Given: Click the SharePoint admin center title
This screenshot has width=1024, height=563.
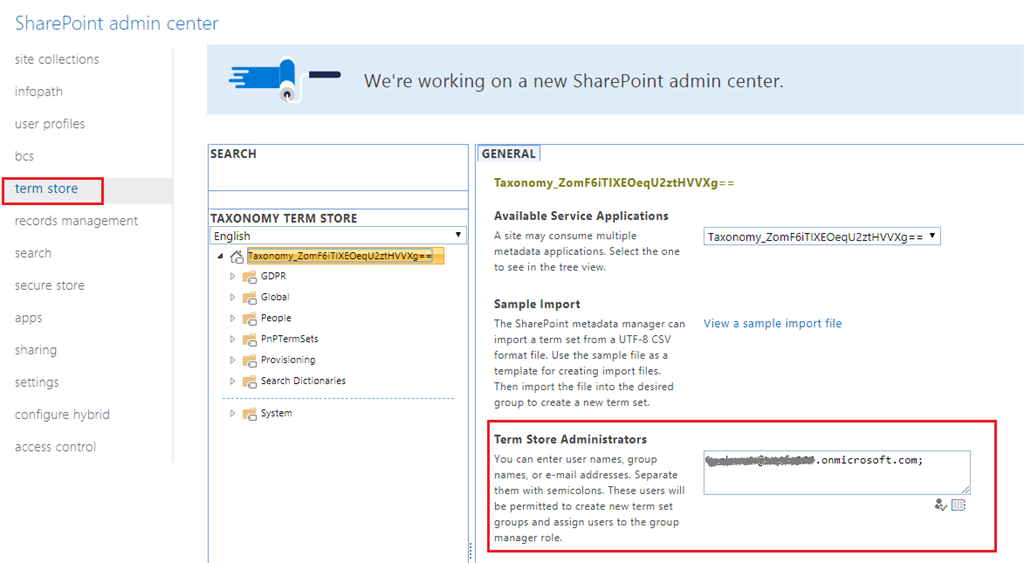Looking at the screenshot, I should [x=117, y=23].
